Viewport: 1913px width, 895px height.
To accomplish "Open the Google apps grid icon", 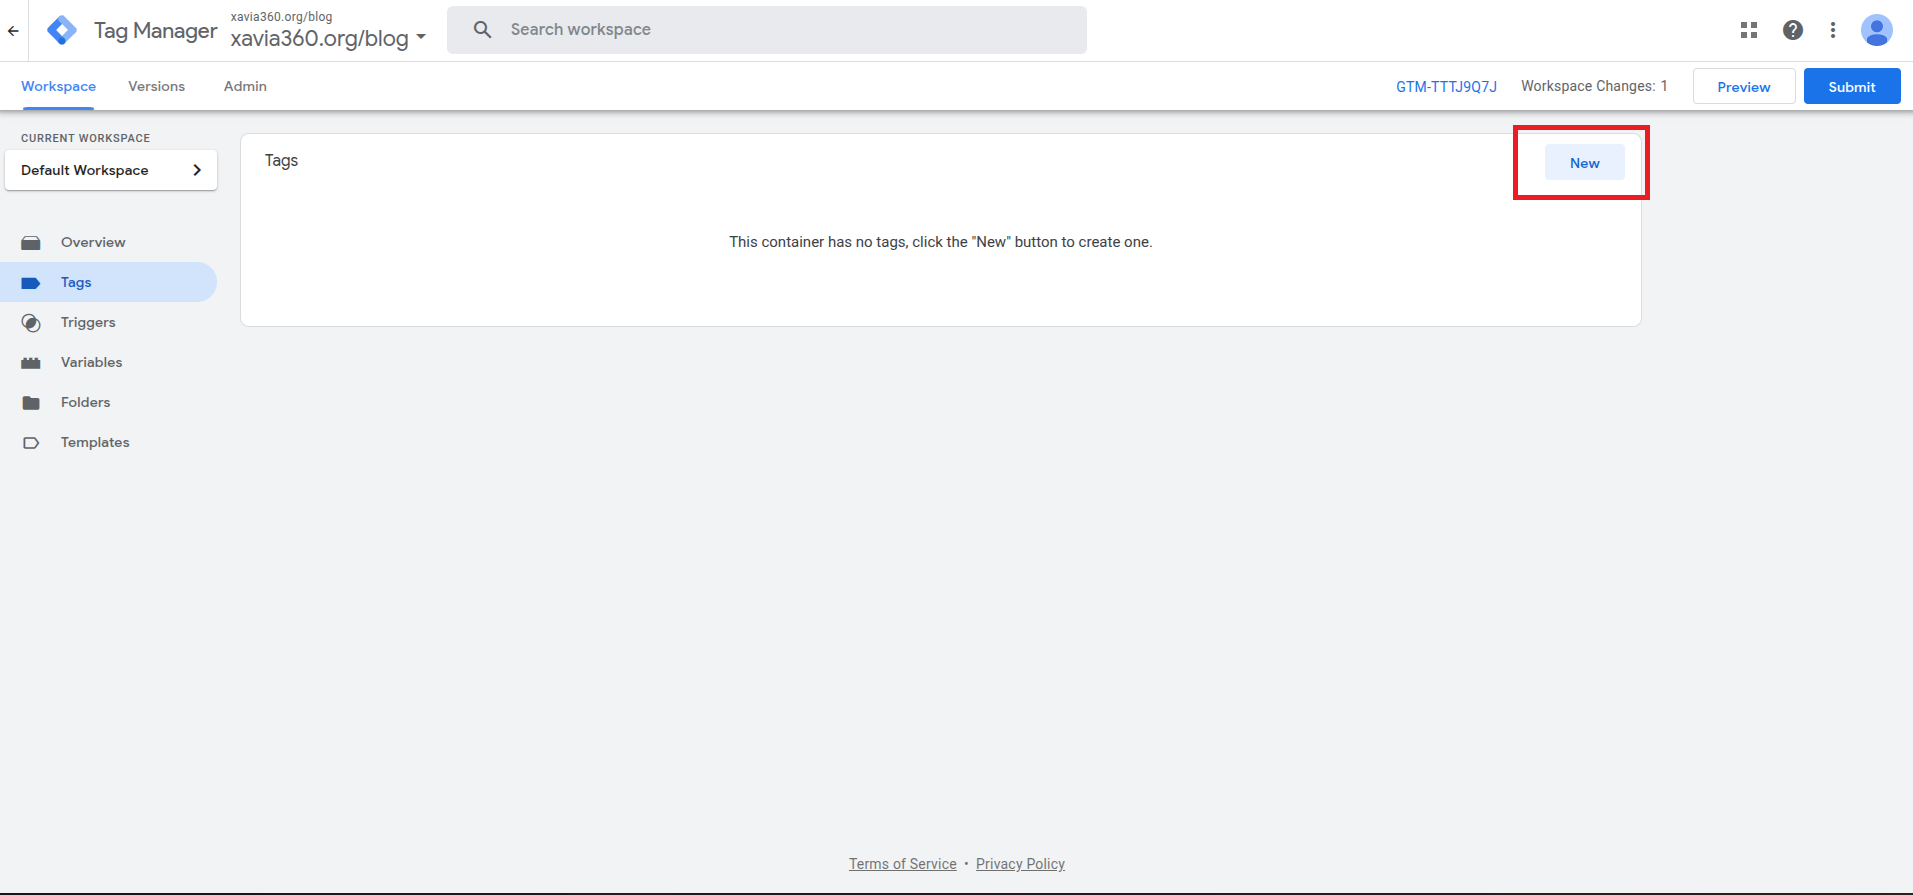I will coord(1748,30).
